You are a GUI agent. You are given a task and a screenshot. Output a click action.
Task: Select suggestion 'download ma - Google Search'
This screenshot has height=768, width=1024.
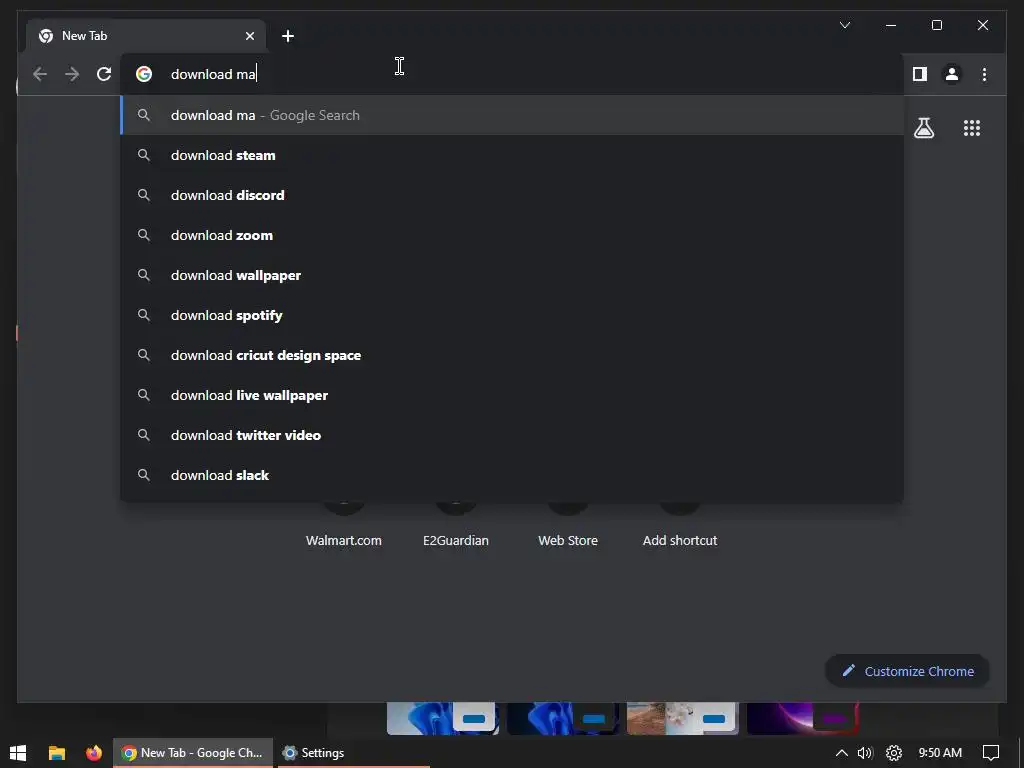[512, 115]
